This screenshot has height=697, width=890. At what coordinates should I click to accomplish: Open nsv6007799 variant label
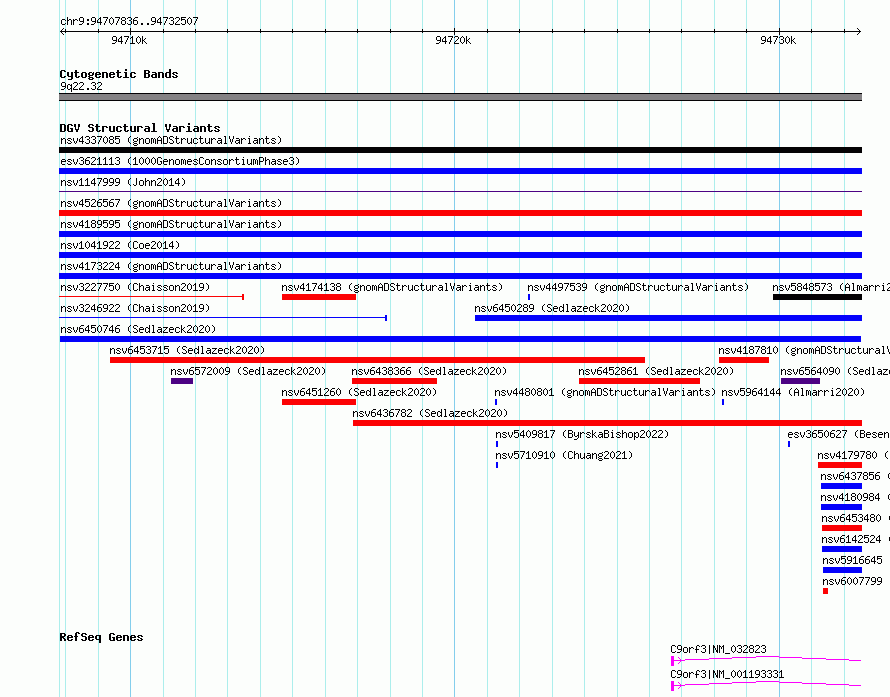click(x=853, y=581)
